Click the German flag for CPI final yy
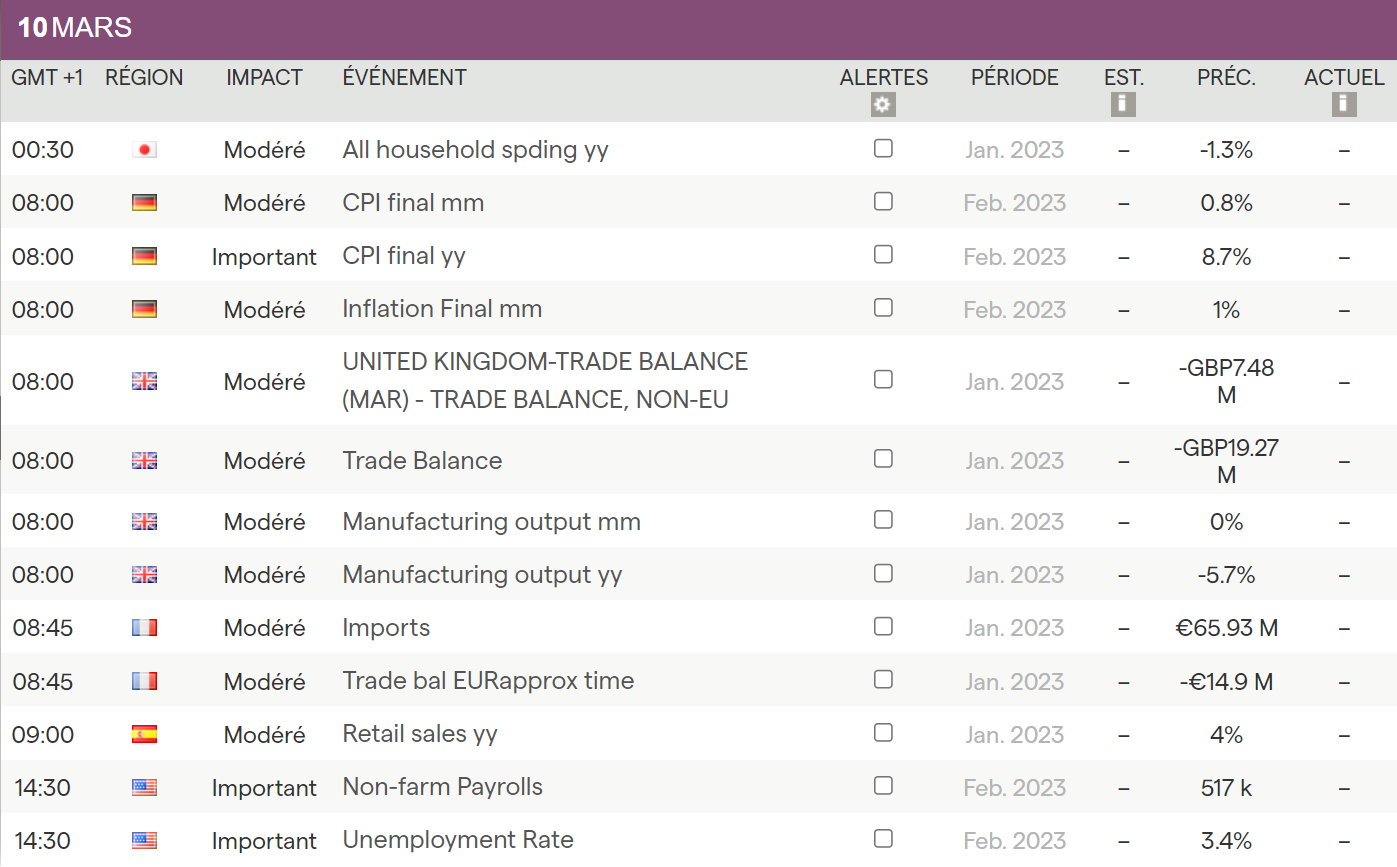The width and height of the screenshot is (1397, 867). tap(144, 257)
